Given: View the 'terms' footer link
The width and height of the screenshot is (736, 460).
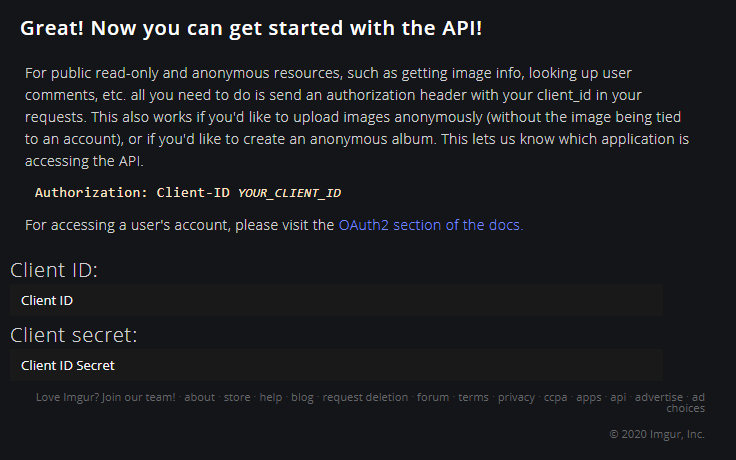Looking at the screenshot, I should click(473, 397).
